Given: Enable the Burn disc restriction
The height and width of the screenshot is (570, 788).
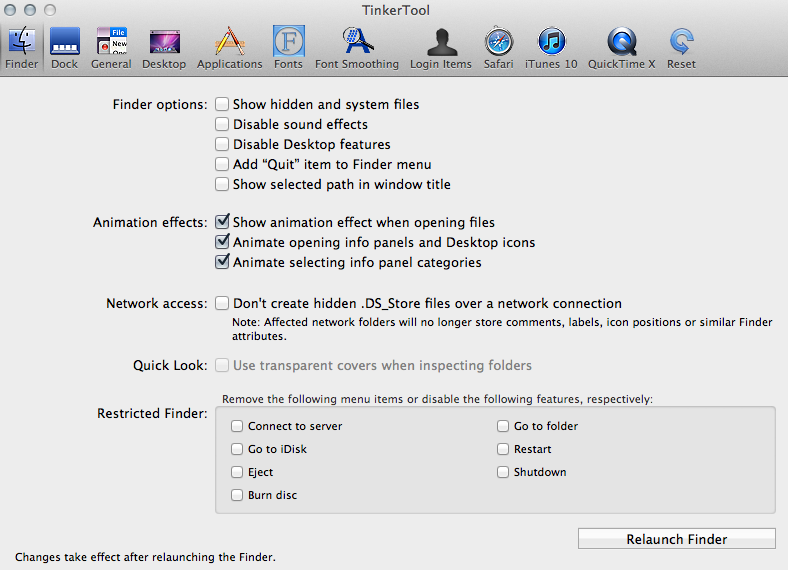Looking at the screenshot, I should click(237, 495).
